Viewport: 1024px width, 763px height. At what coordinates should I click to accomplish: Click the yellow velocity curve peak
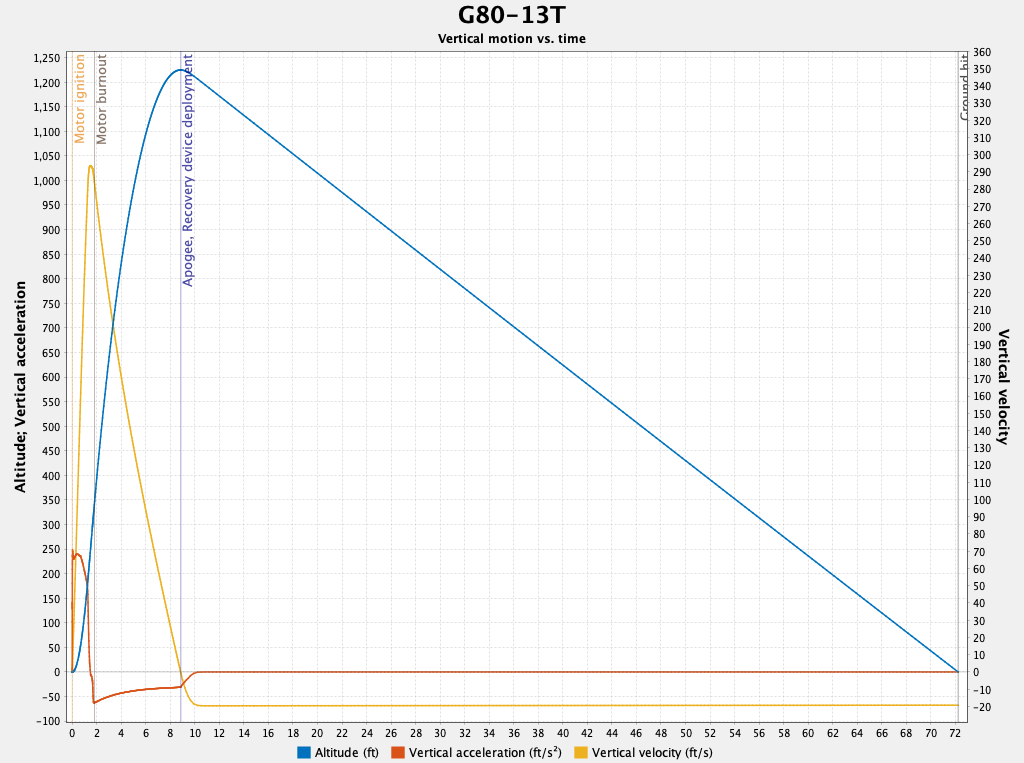click(89, 168)
